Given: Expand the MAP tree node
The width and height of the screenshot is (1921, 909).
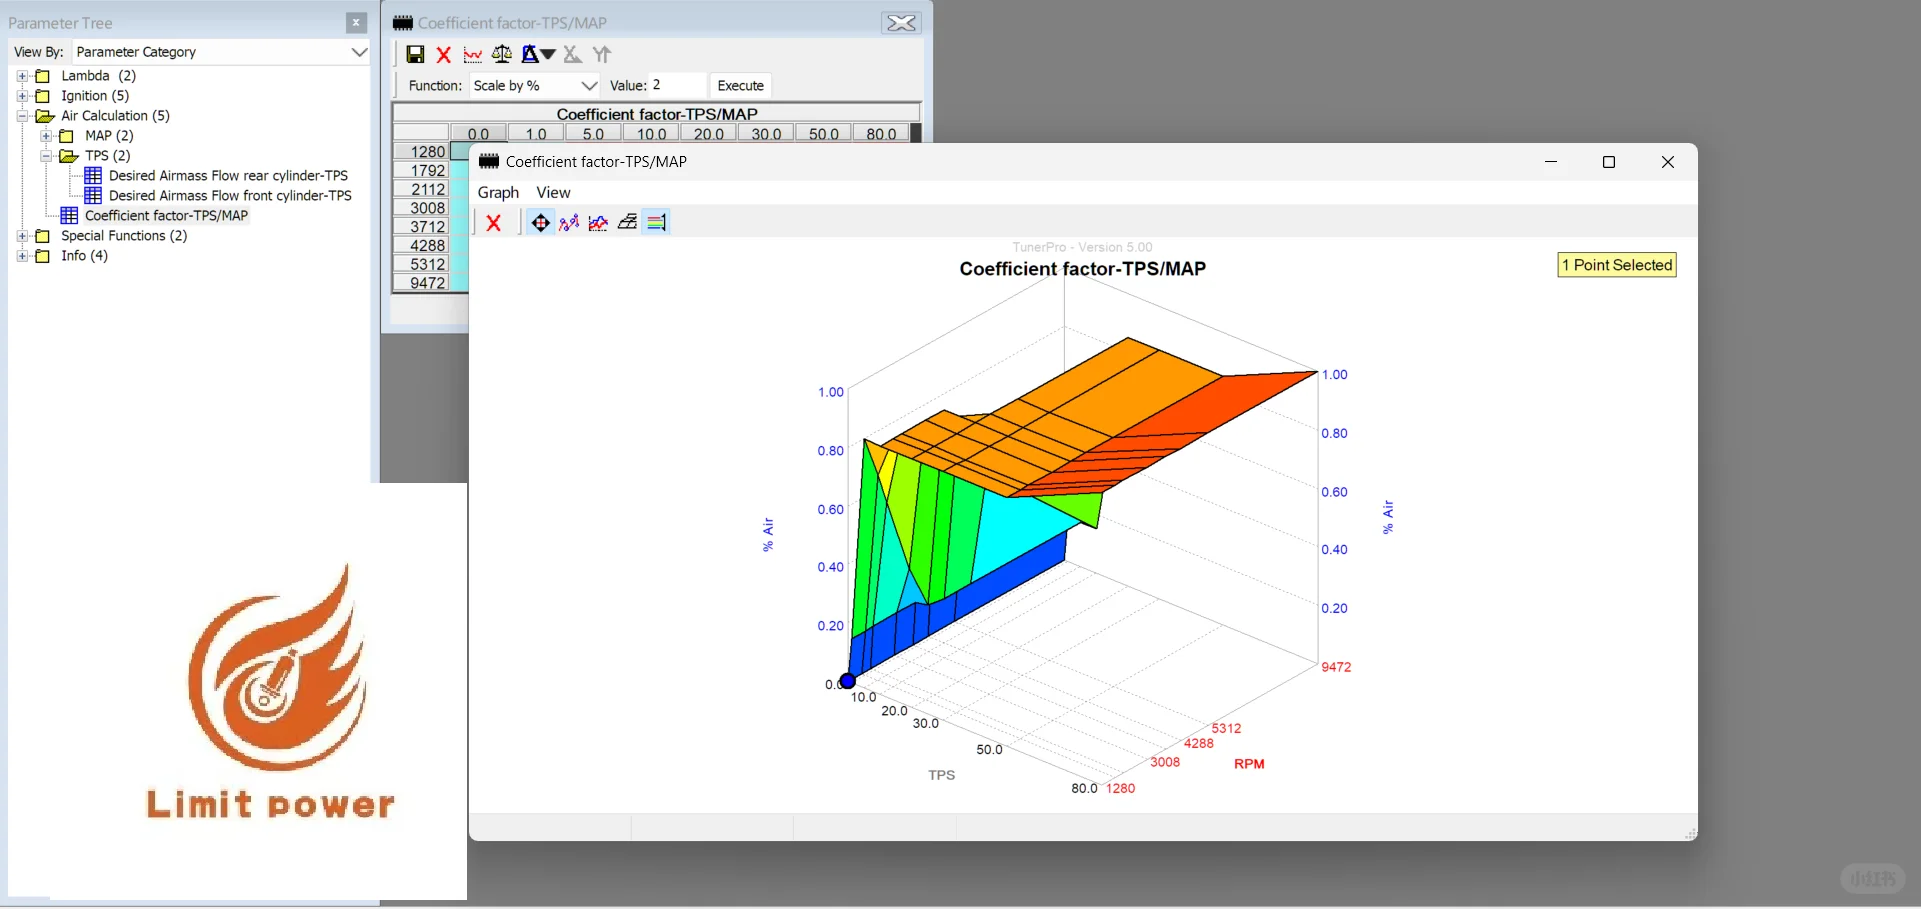Looking at the screenshot, I should 46,136.
